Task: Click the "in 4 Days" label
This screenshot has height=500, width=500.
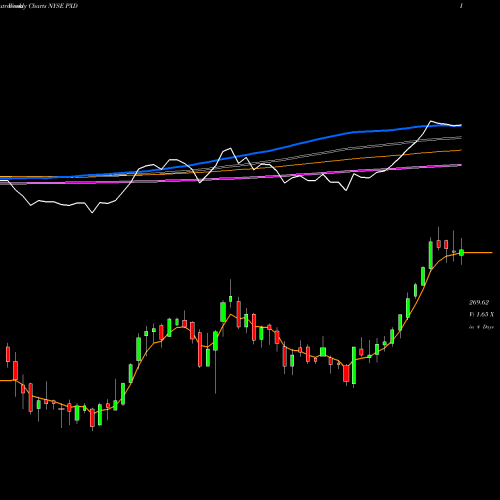Action: (x=481, y=327)
